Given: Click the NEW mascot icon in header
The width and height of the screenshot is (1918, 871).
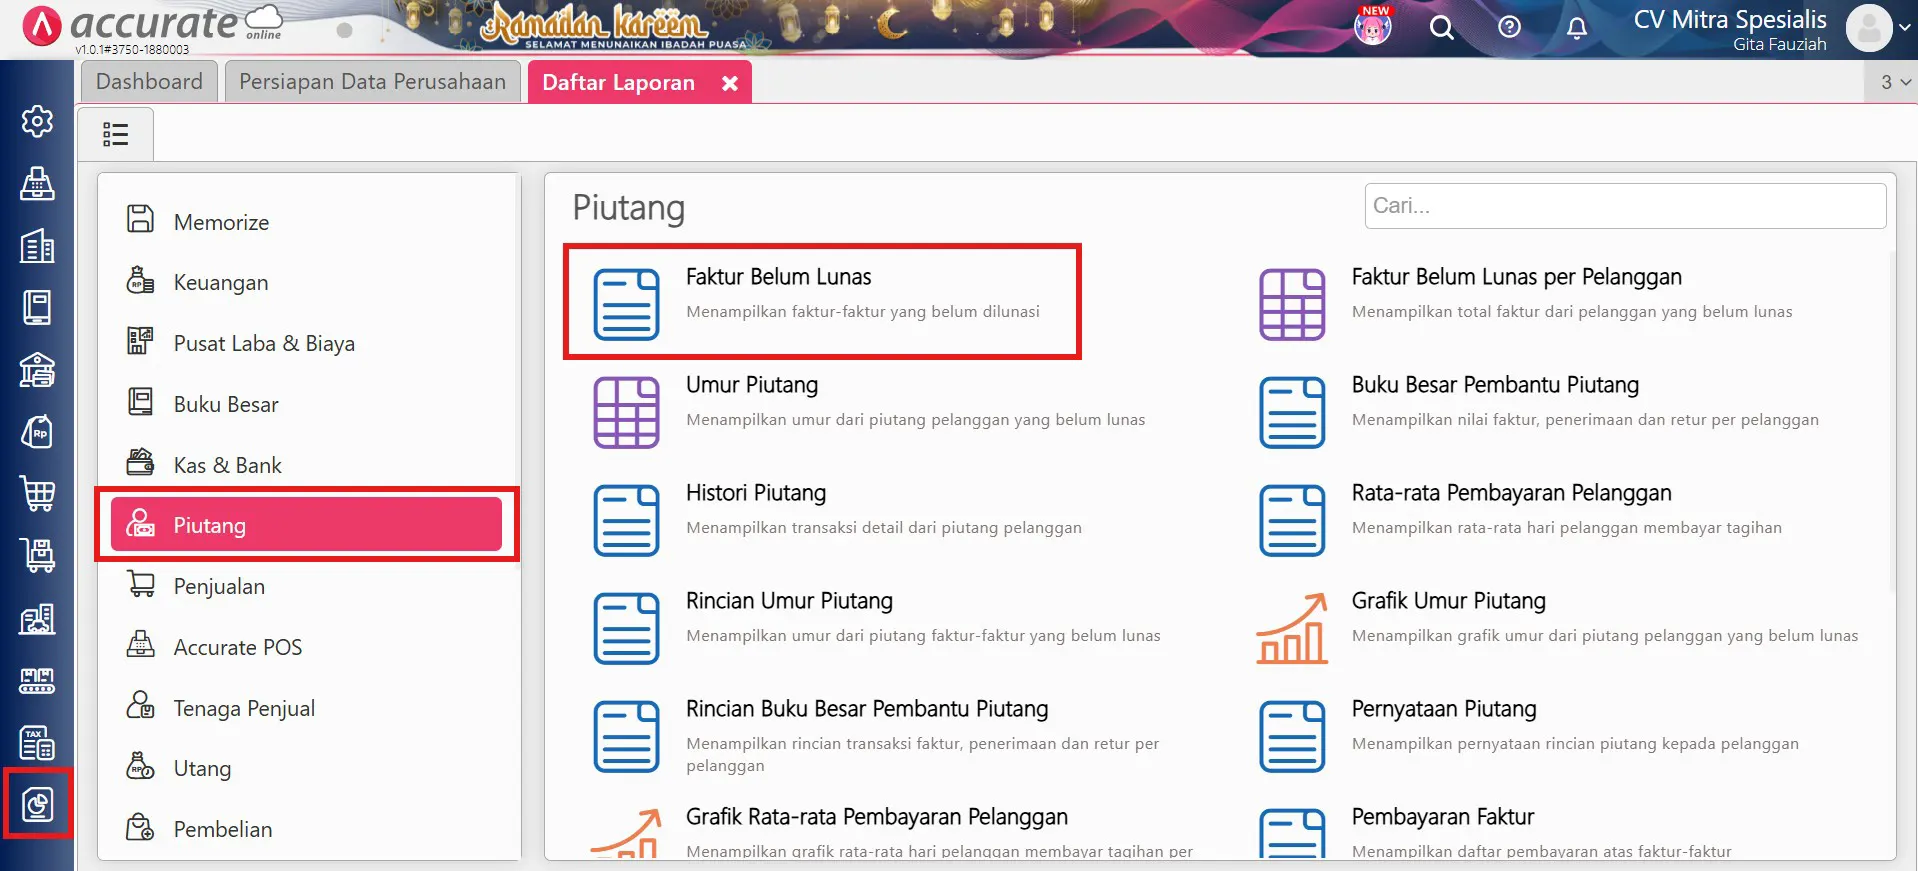Looking at the screenshot, I should coord(1373,25).
